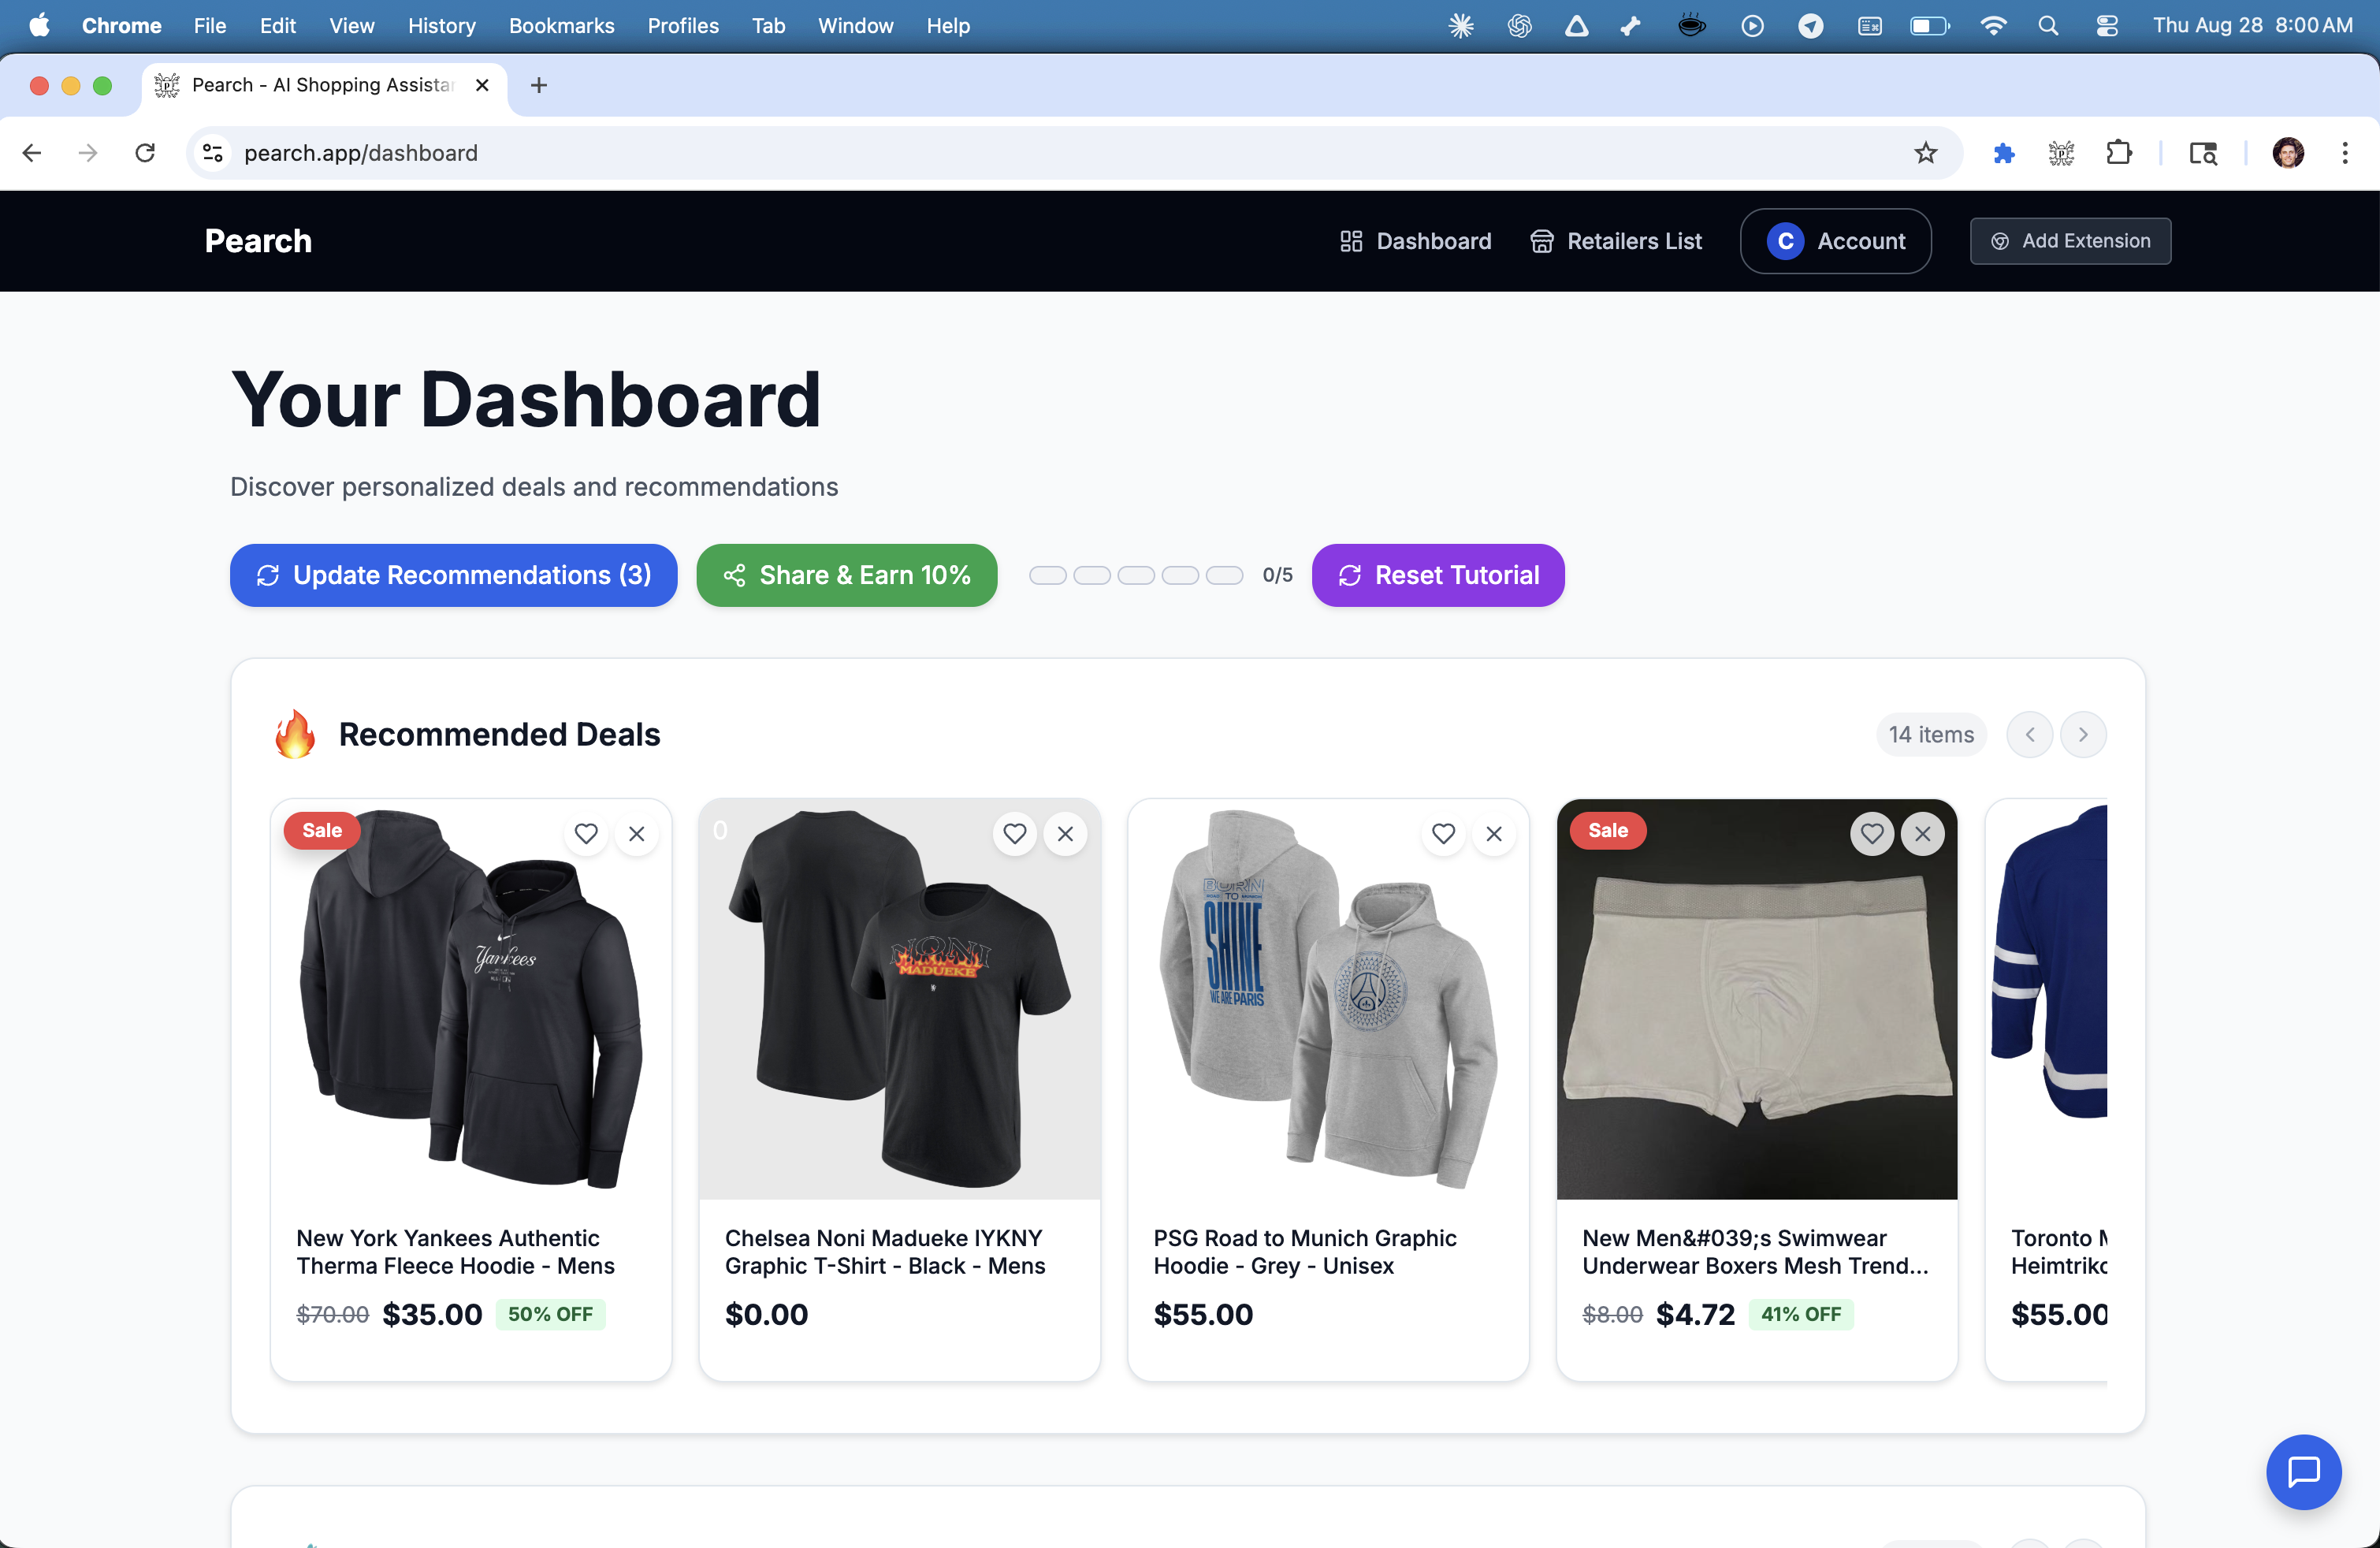The image size is (2380, 1548).
Task: Dismiss the Yankees hoodie with X icon
Action: coord(636,833)
